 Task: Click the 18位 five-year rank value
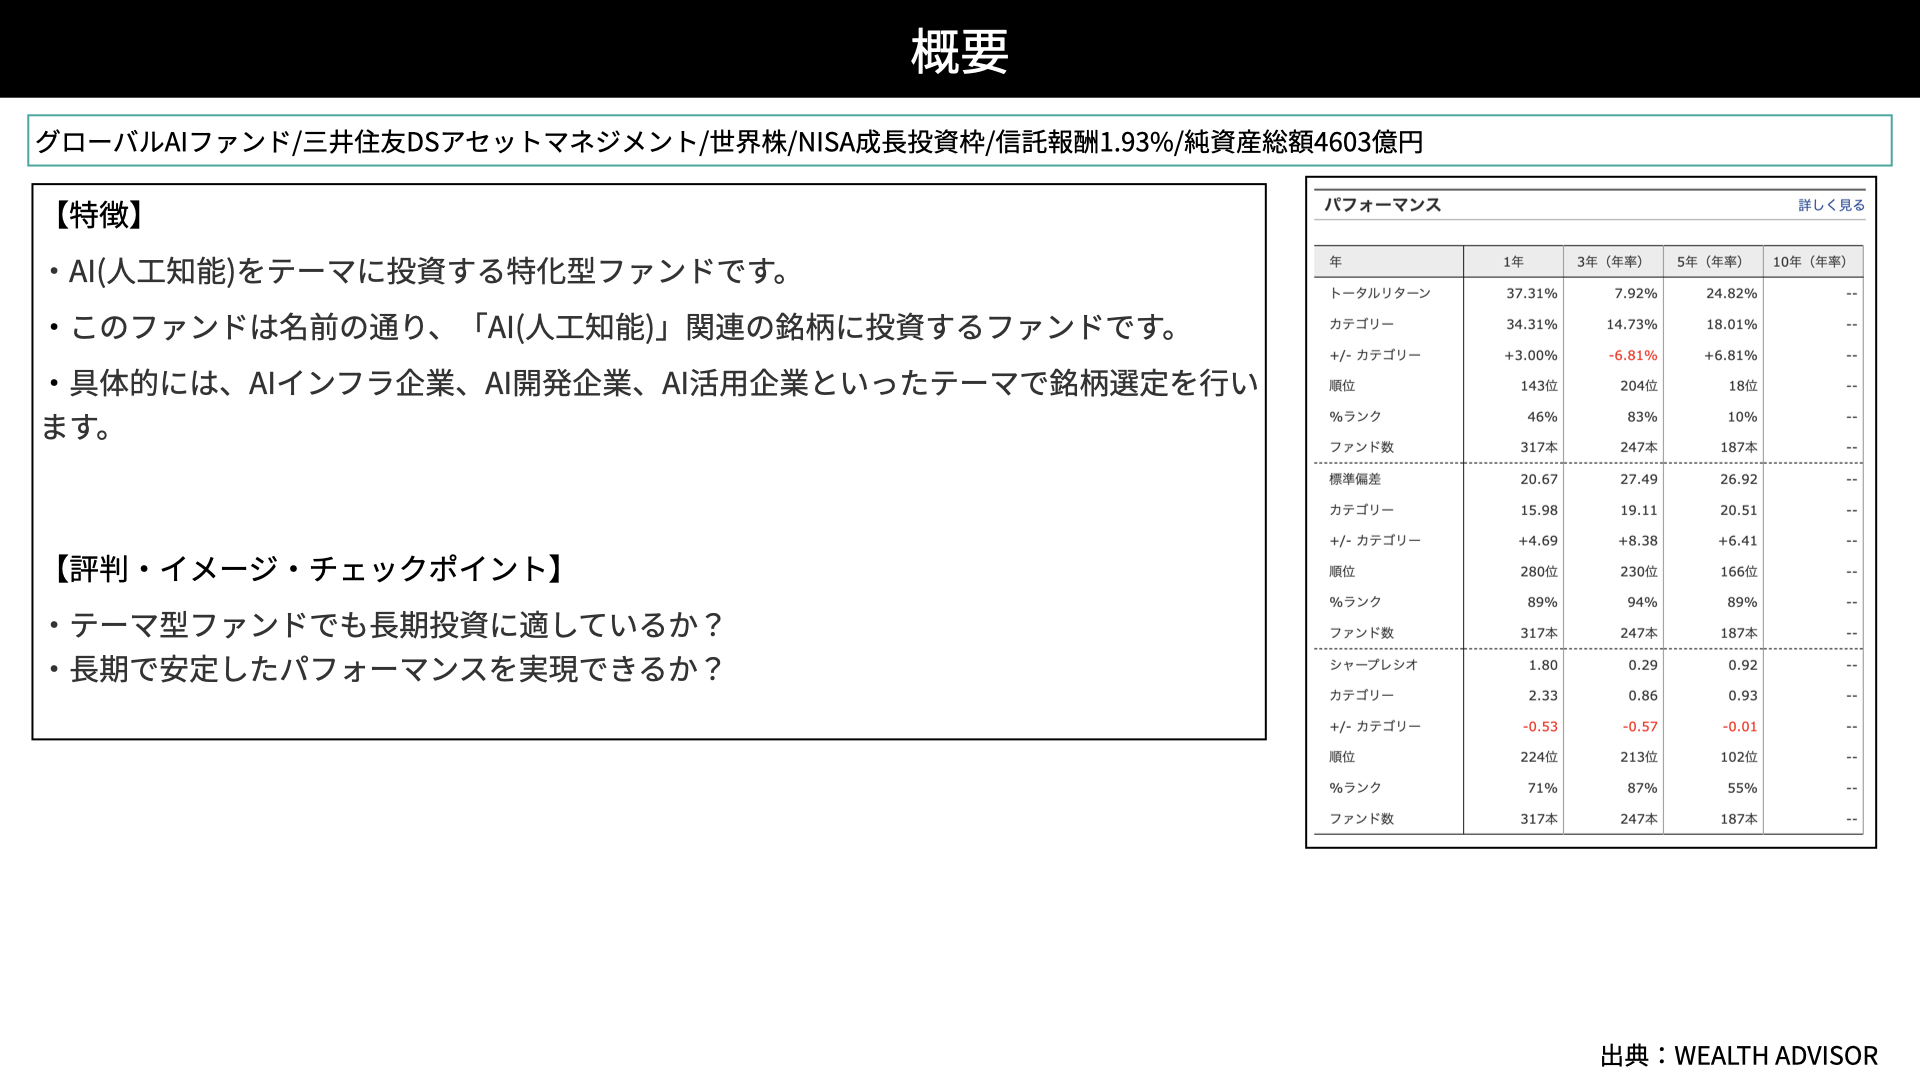(x=1743, y=386)
